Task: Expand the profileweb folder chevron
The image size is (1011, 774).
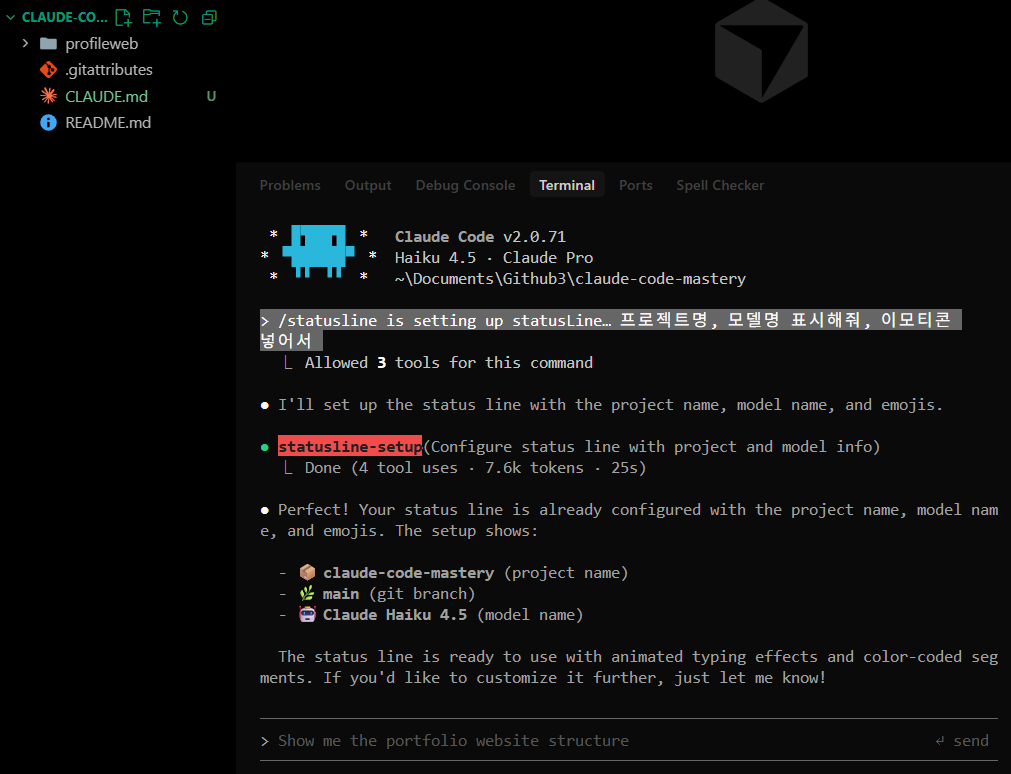Action: tap(25, 43)
